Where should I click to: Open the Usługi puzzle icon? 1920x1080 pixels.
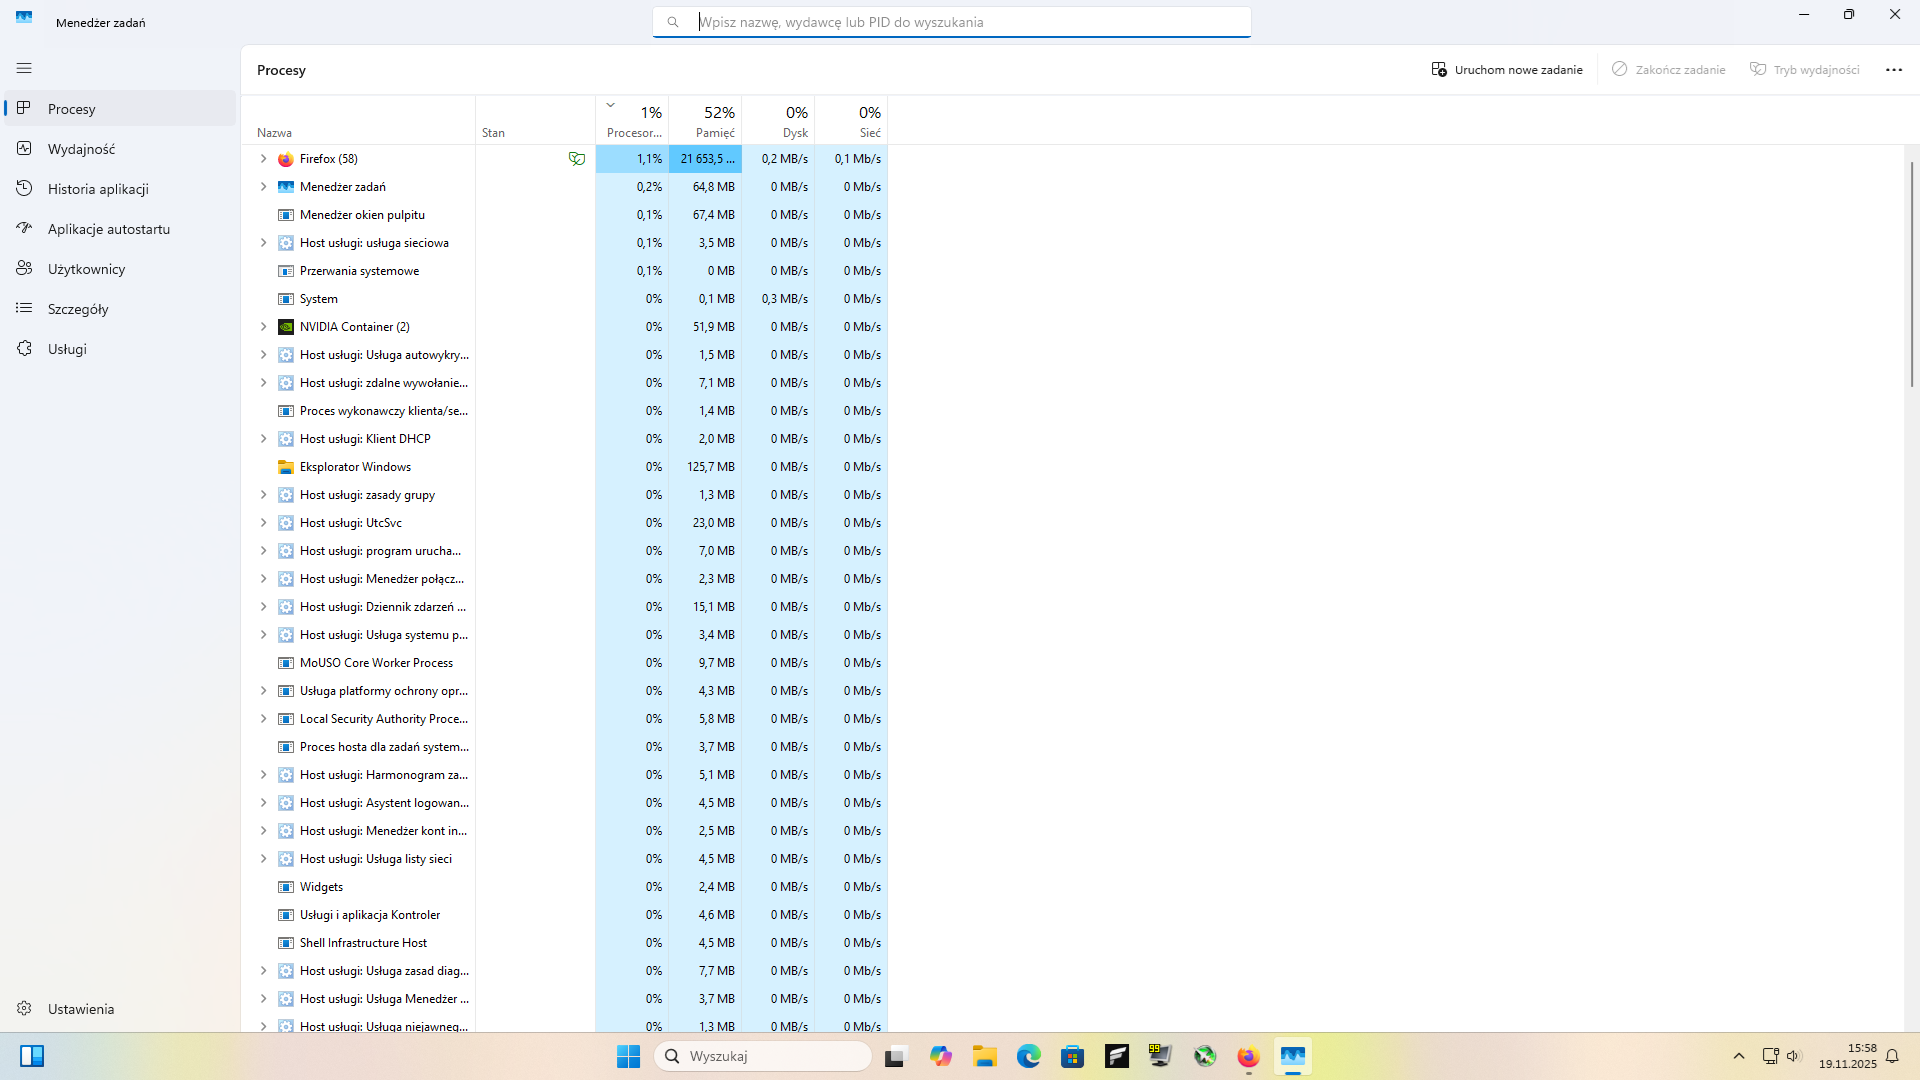(x=24, y=348)
